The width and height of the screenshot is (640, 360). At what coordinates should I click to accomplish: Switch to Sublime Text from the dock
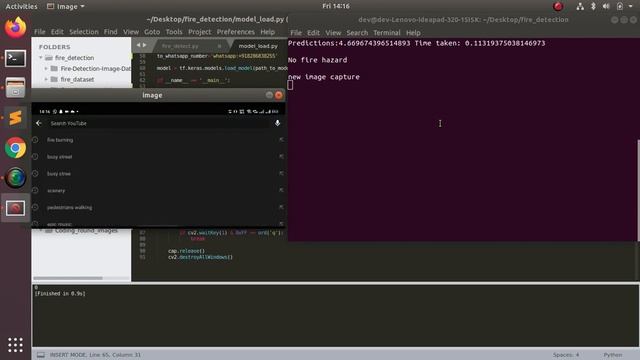16,118
